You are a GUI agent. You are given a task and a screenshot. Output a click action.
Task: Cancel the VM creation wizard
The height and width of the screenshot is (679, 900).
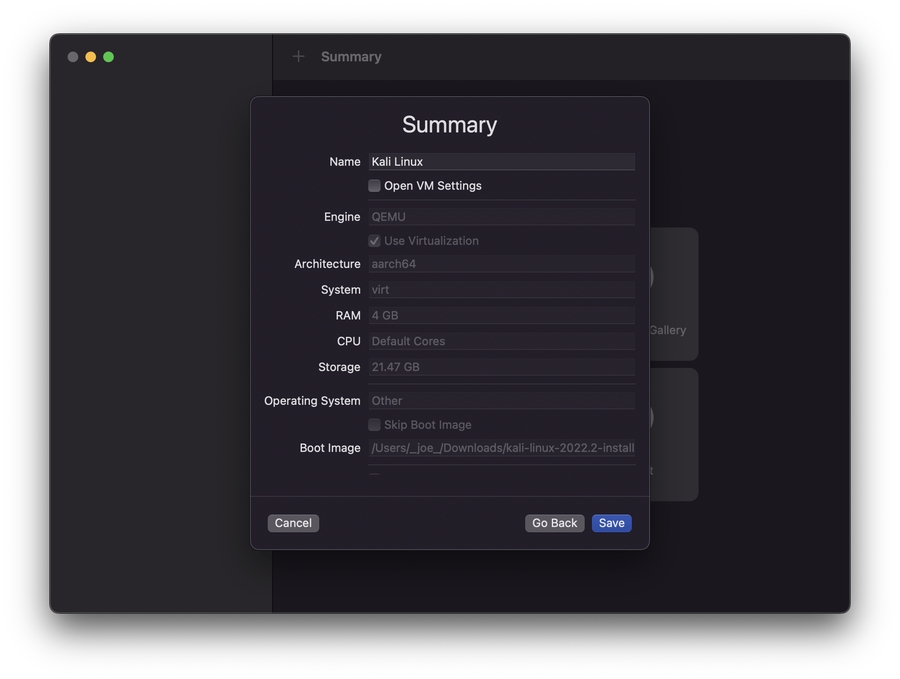click(293, 523)
